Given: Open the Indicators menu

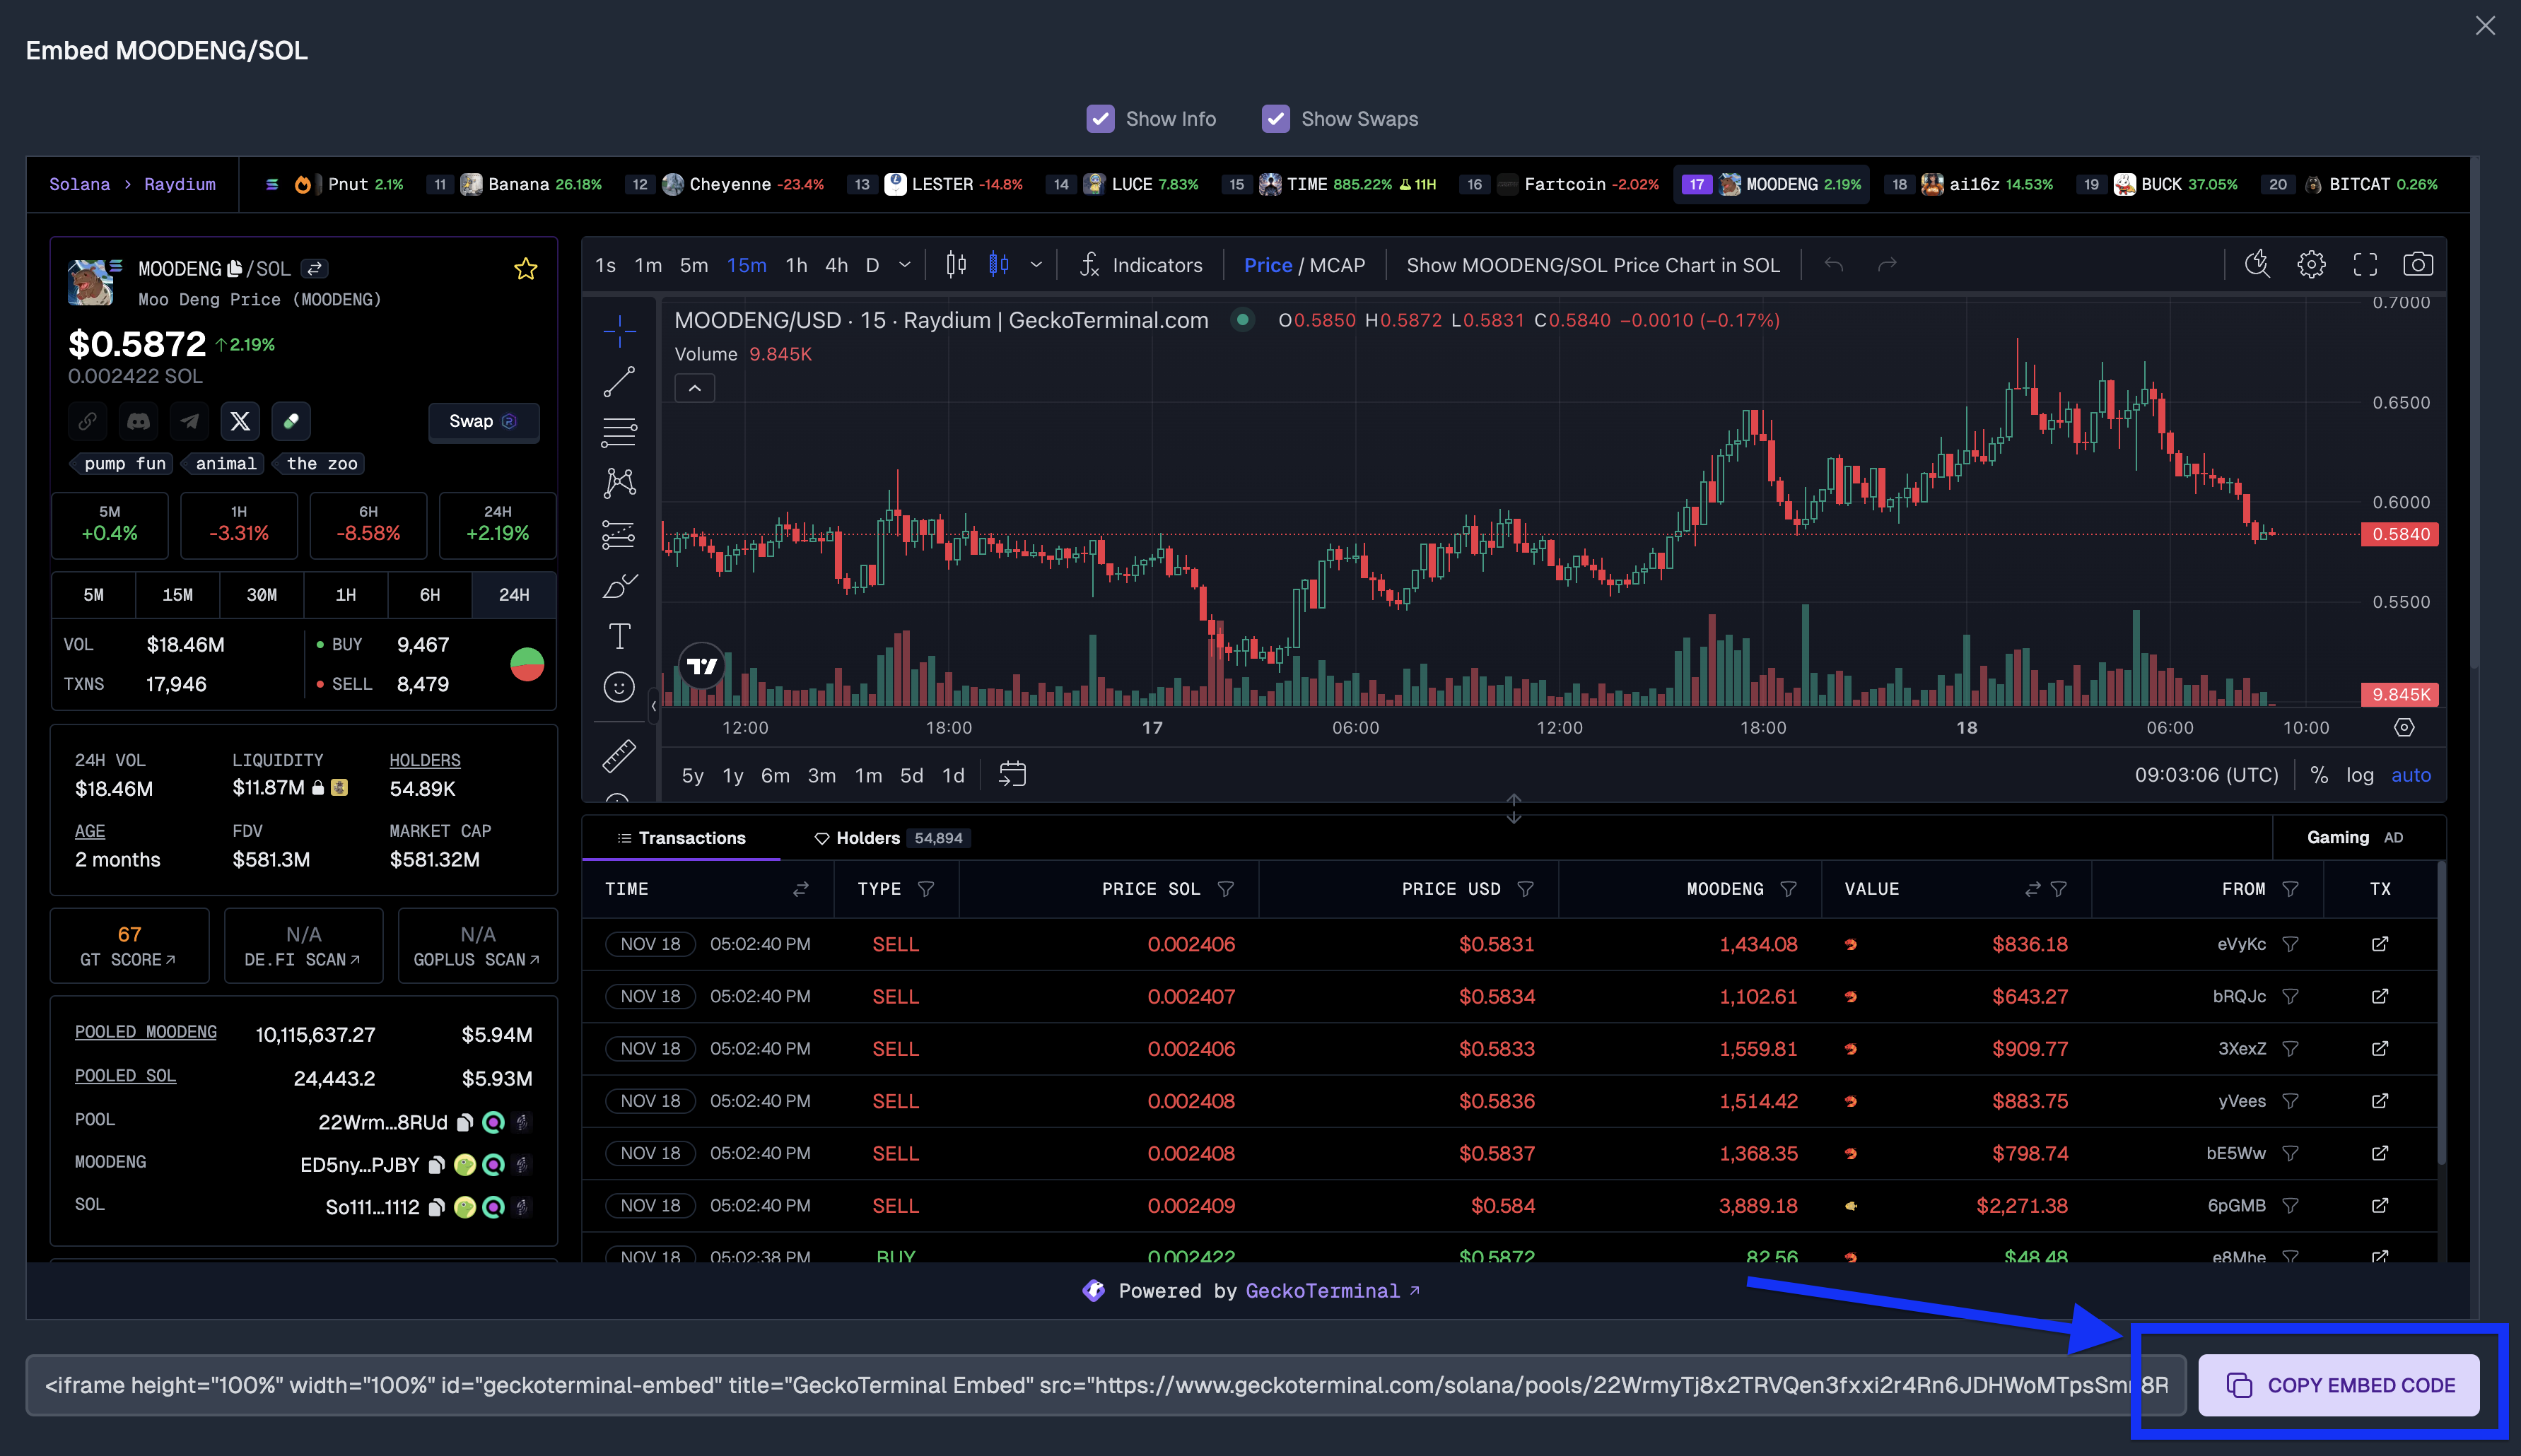Looking at the screenshot, I should [x=1141, y=265].
